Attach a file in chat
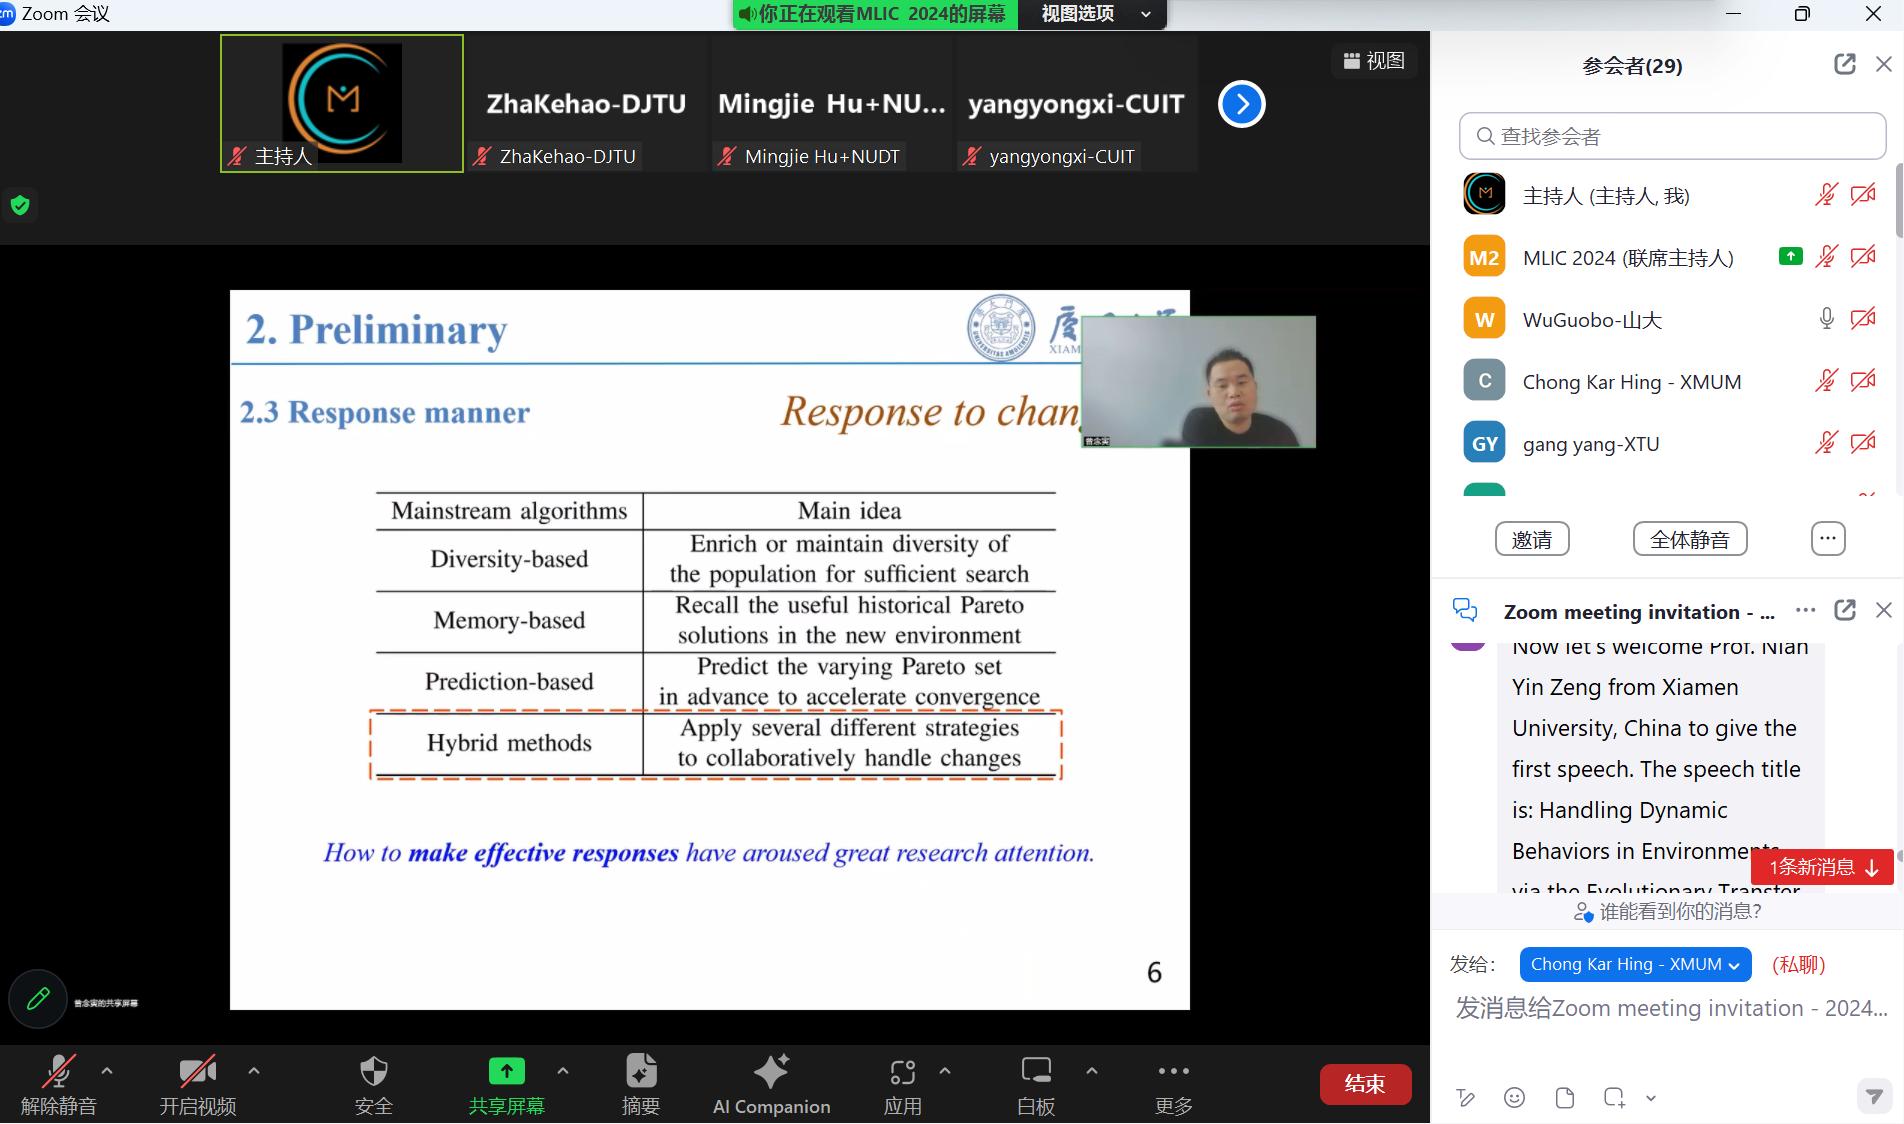This screenshot has width=1904, height=1124. tap(1565, 1098)
